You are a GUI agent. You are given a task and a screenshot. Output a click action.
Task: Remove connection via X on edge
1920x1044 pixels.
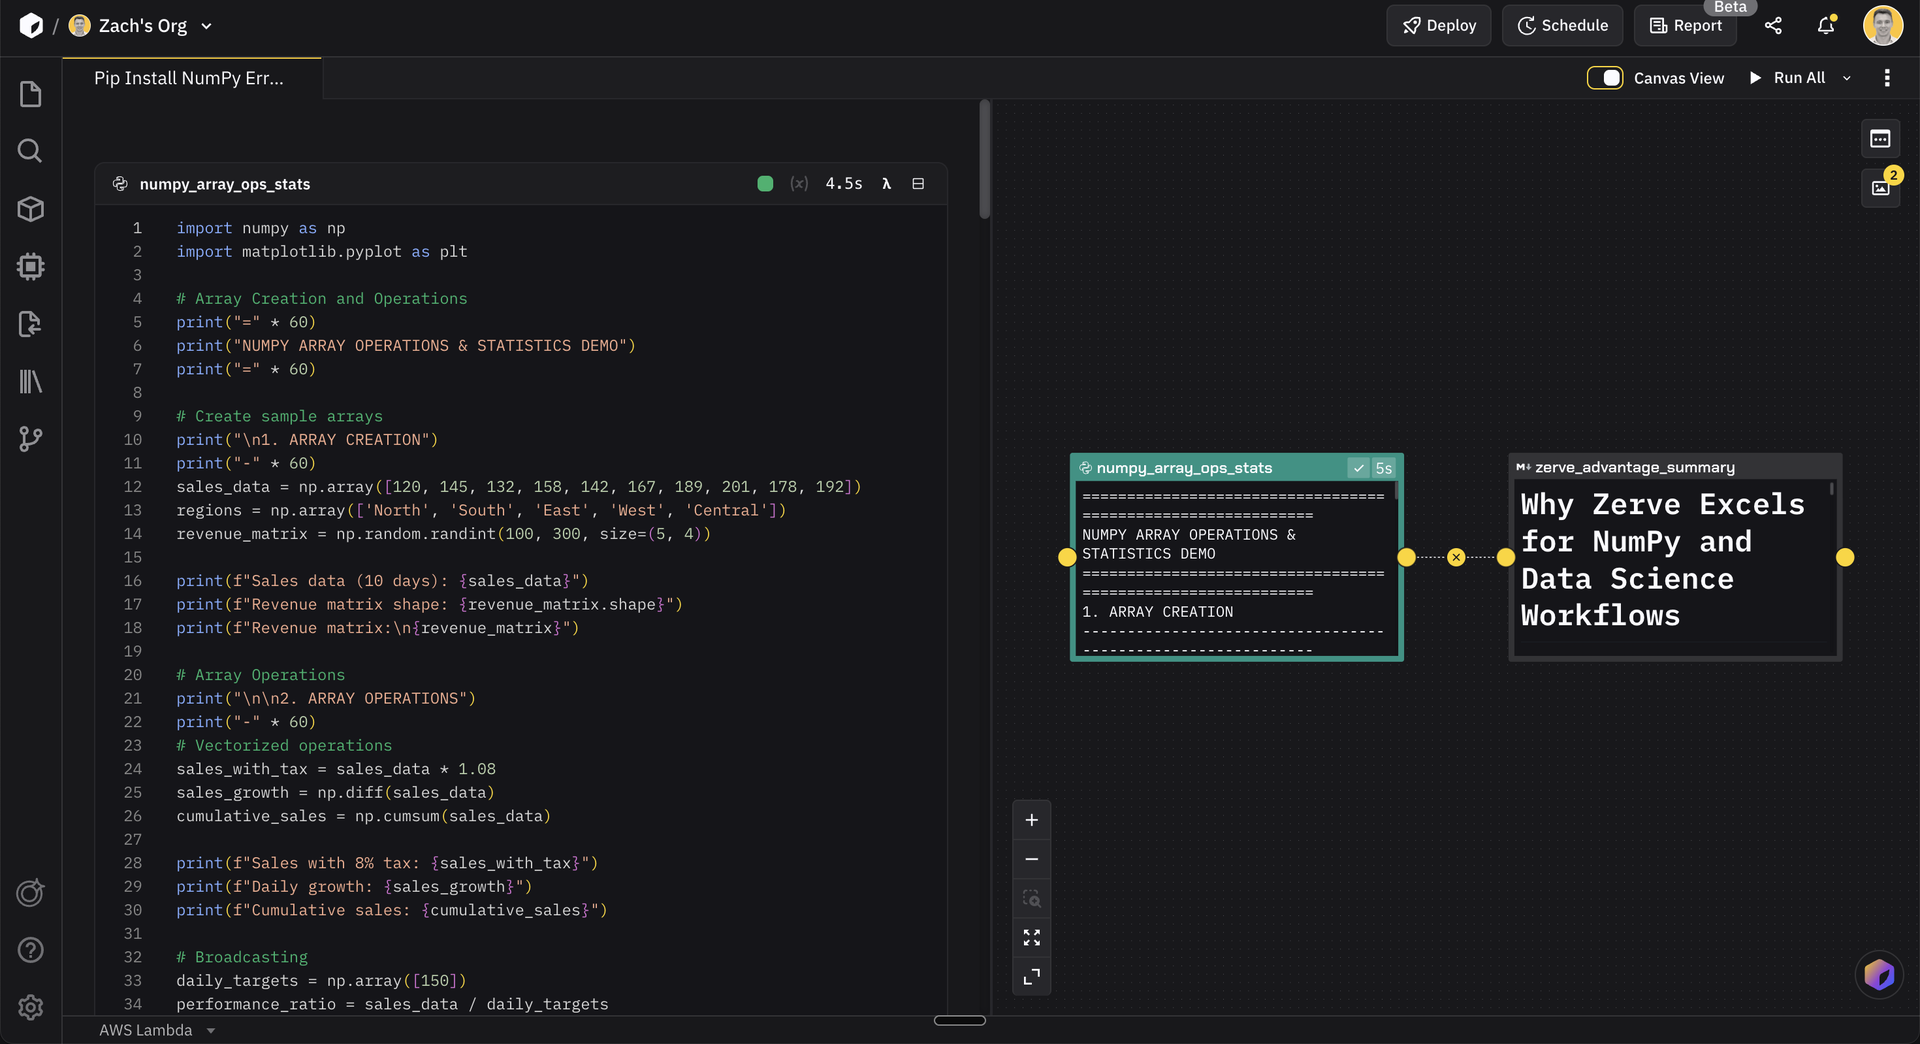coord(1456,557)
